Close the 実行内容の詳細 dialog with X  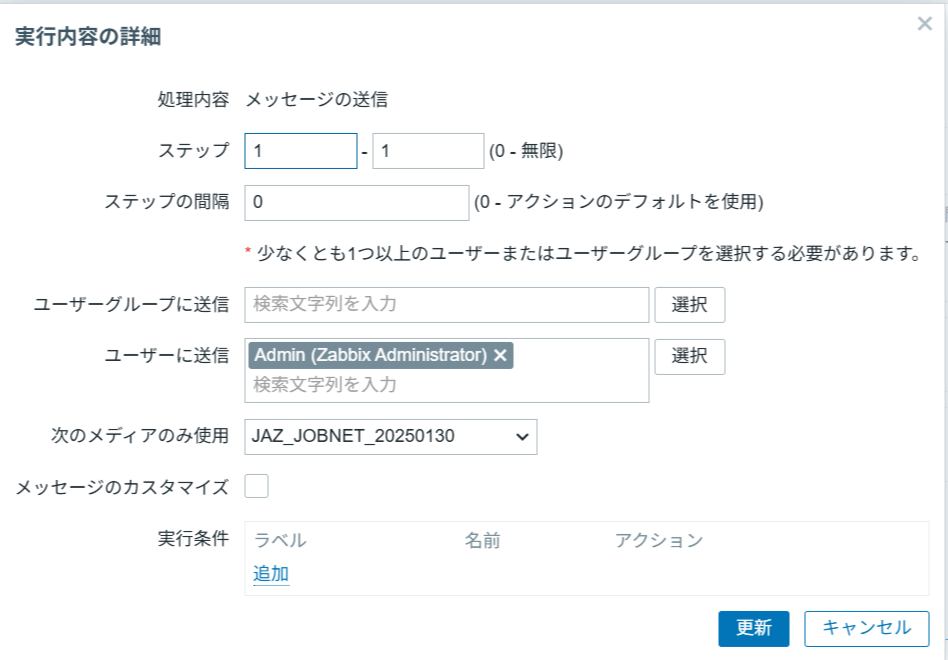(924, 24)
